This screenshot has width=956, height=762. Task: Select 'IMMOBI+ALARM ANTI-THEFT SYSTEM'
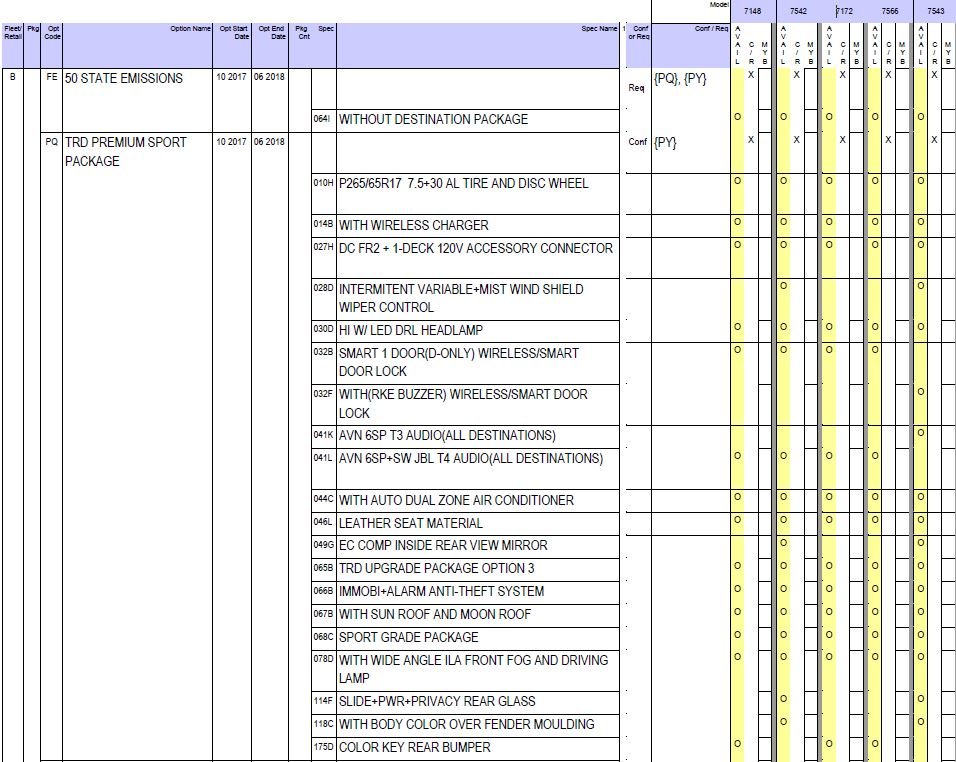point(441,591)
